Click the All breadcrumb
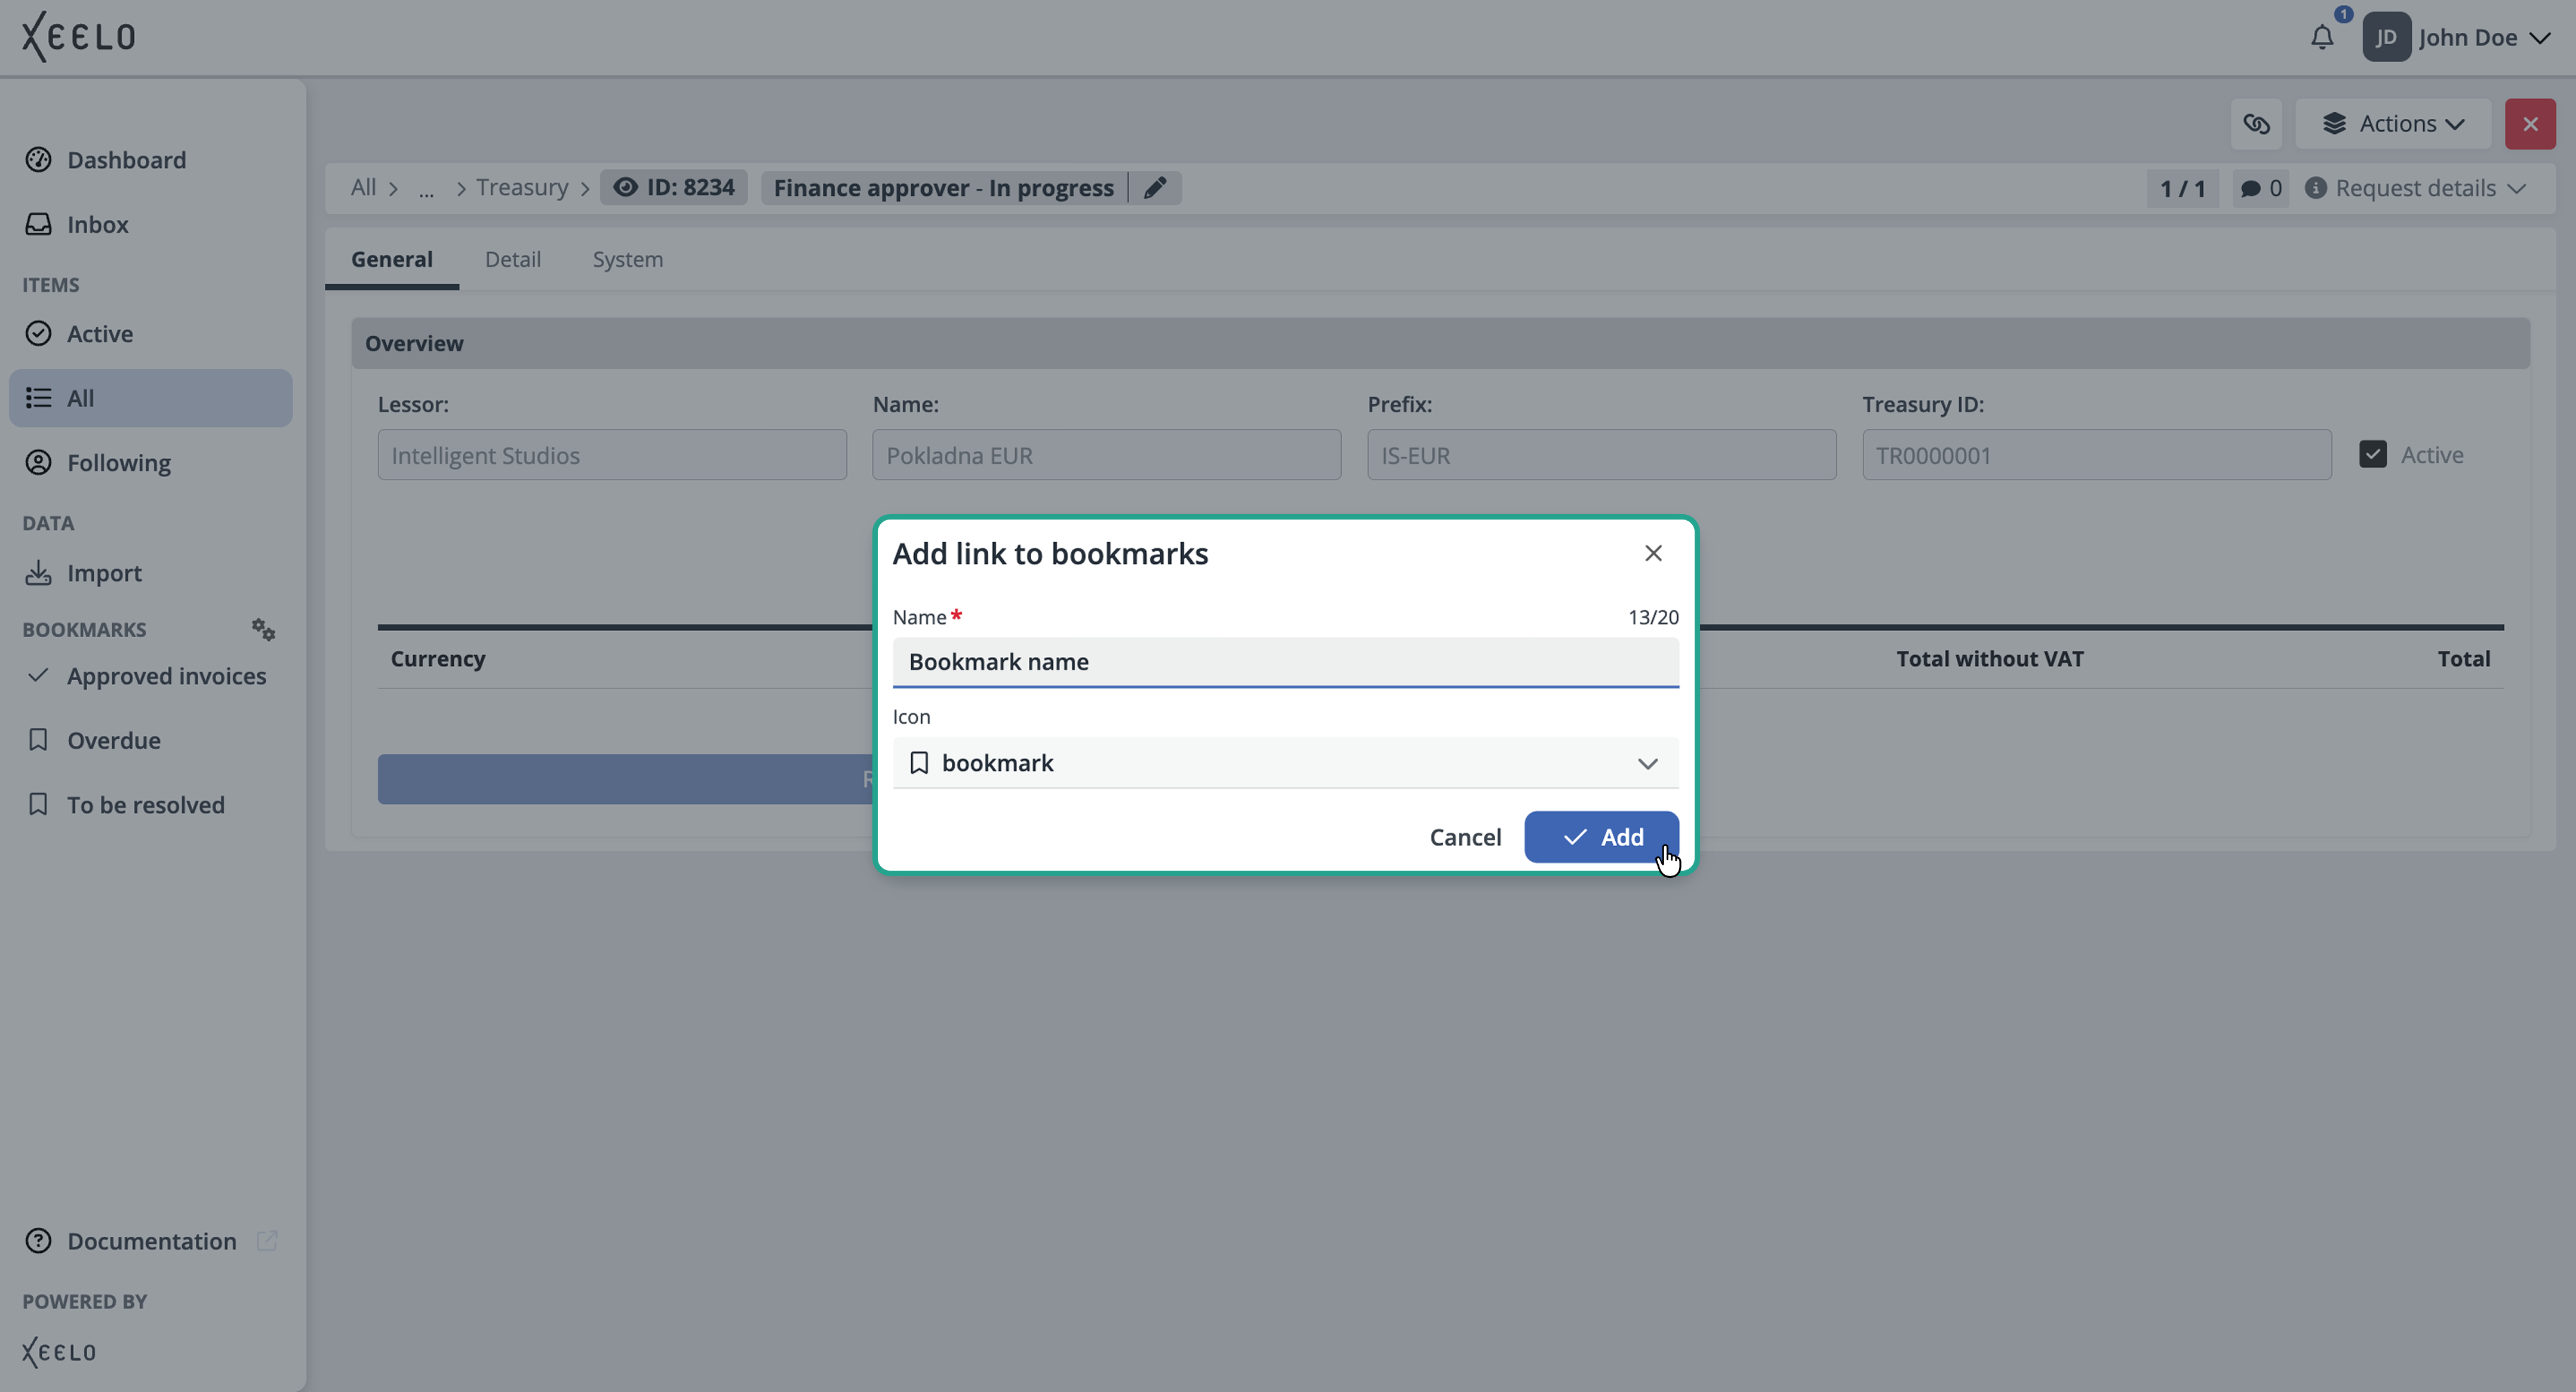This screenshot has width=2576, height=1392. (x=363, y=188)
